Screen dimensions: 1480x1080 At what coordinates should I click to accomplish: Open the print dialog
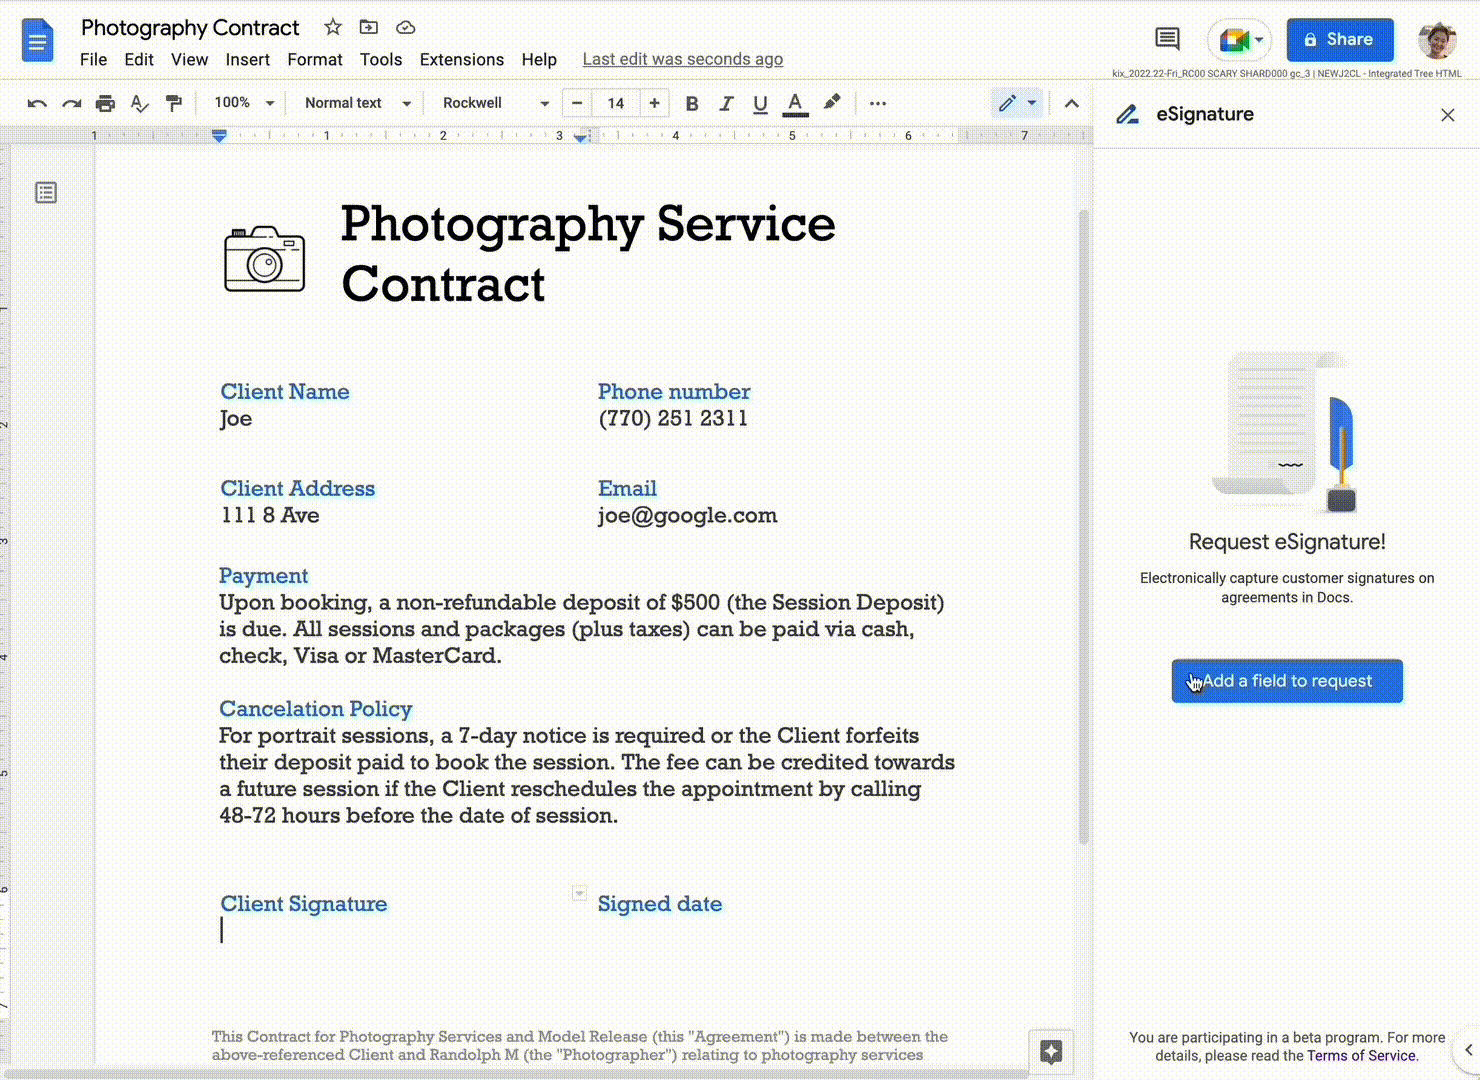coord(105,103)
